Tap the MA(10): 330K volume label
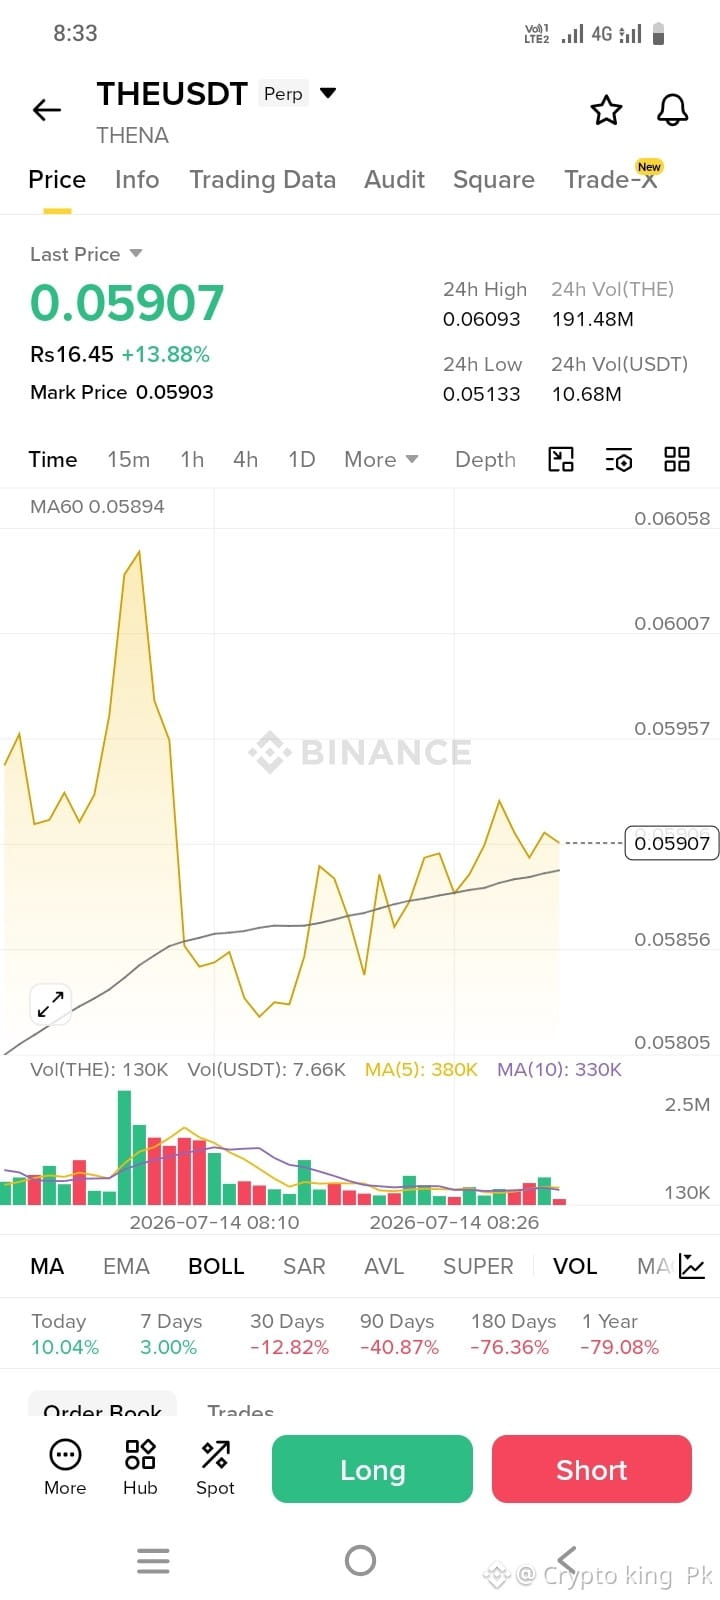Screen dimensions: 720x1600 [x=559, y=1069]
